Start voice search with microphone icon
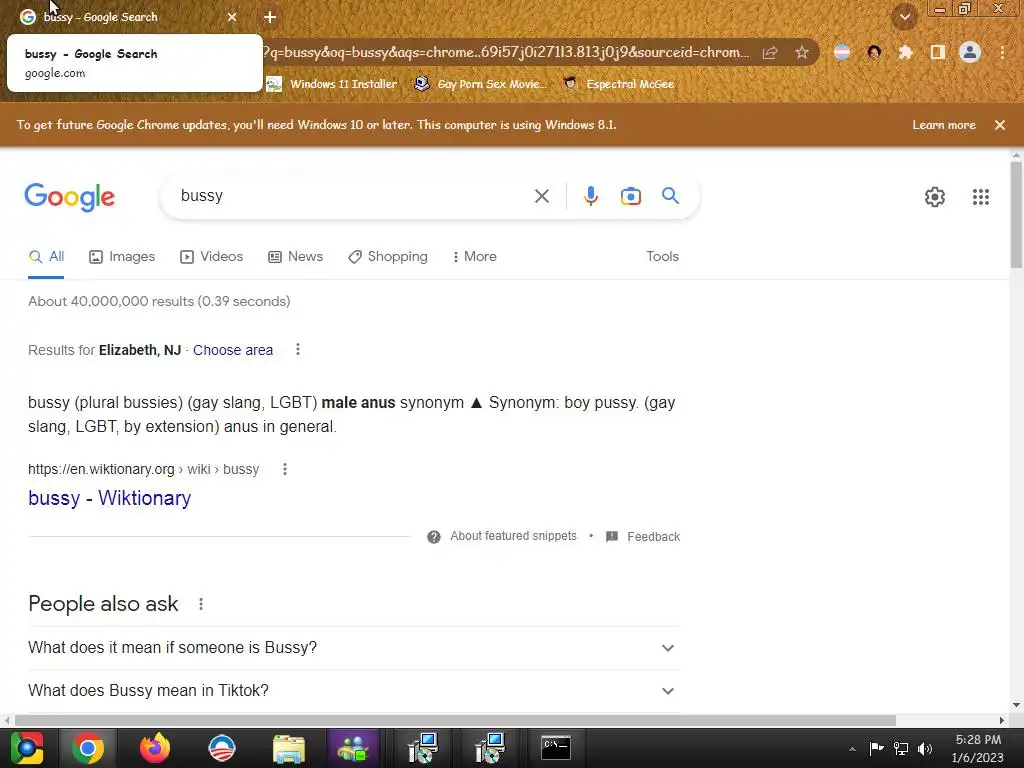Screen dimensions: 1024x768 [590, 196]
